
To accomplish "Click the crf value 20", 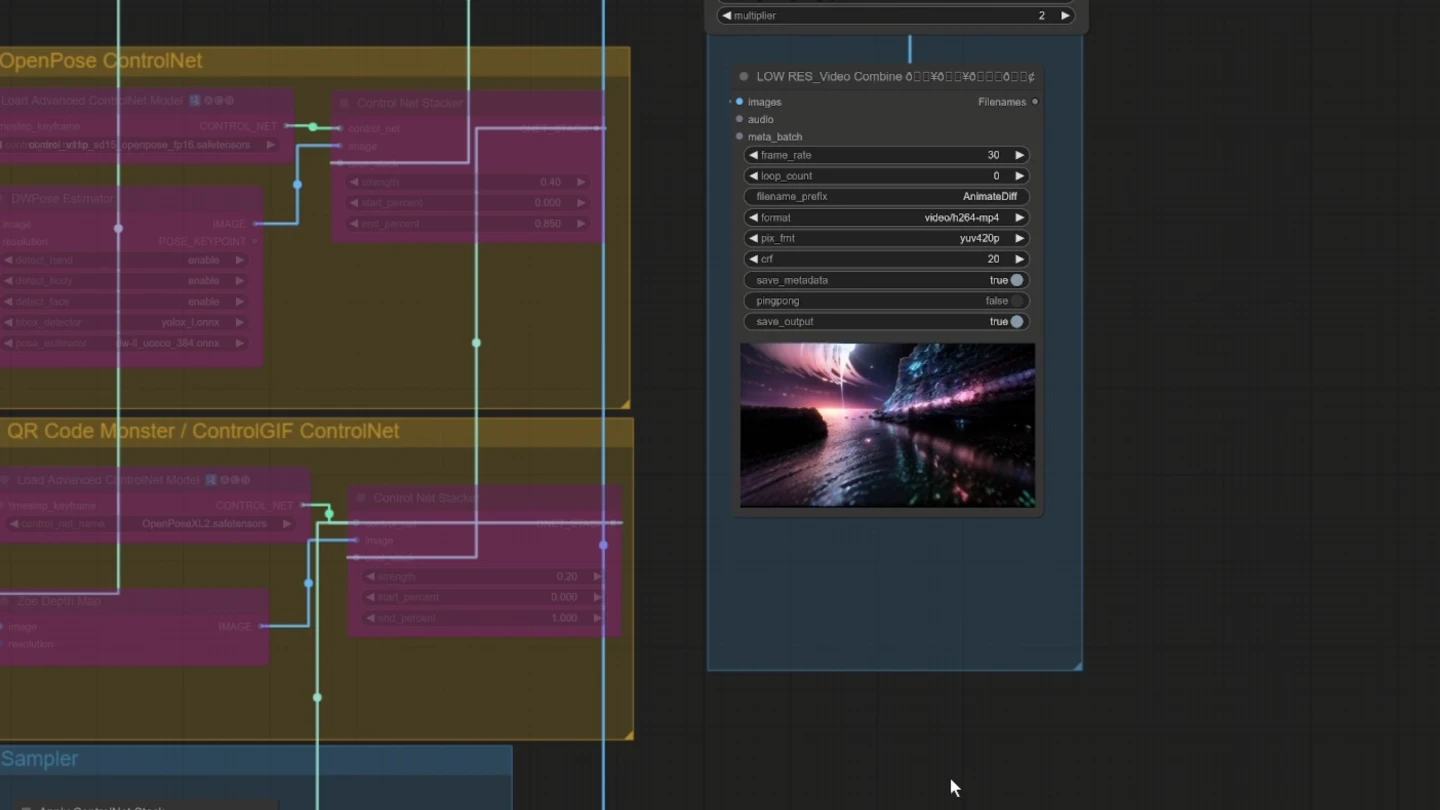I will (993, 259).
